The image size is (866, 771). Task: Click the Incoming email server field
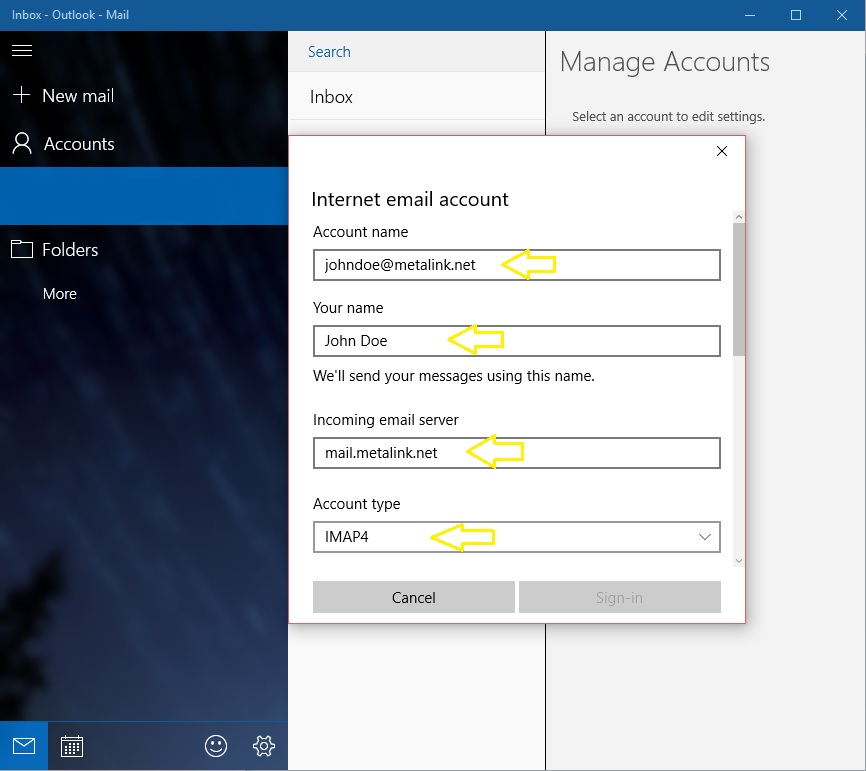click(516, 453)
